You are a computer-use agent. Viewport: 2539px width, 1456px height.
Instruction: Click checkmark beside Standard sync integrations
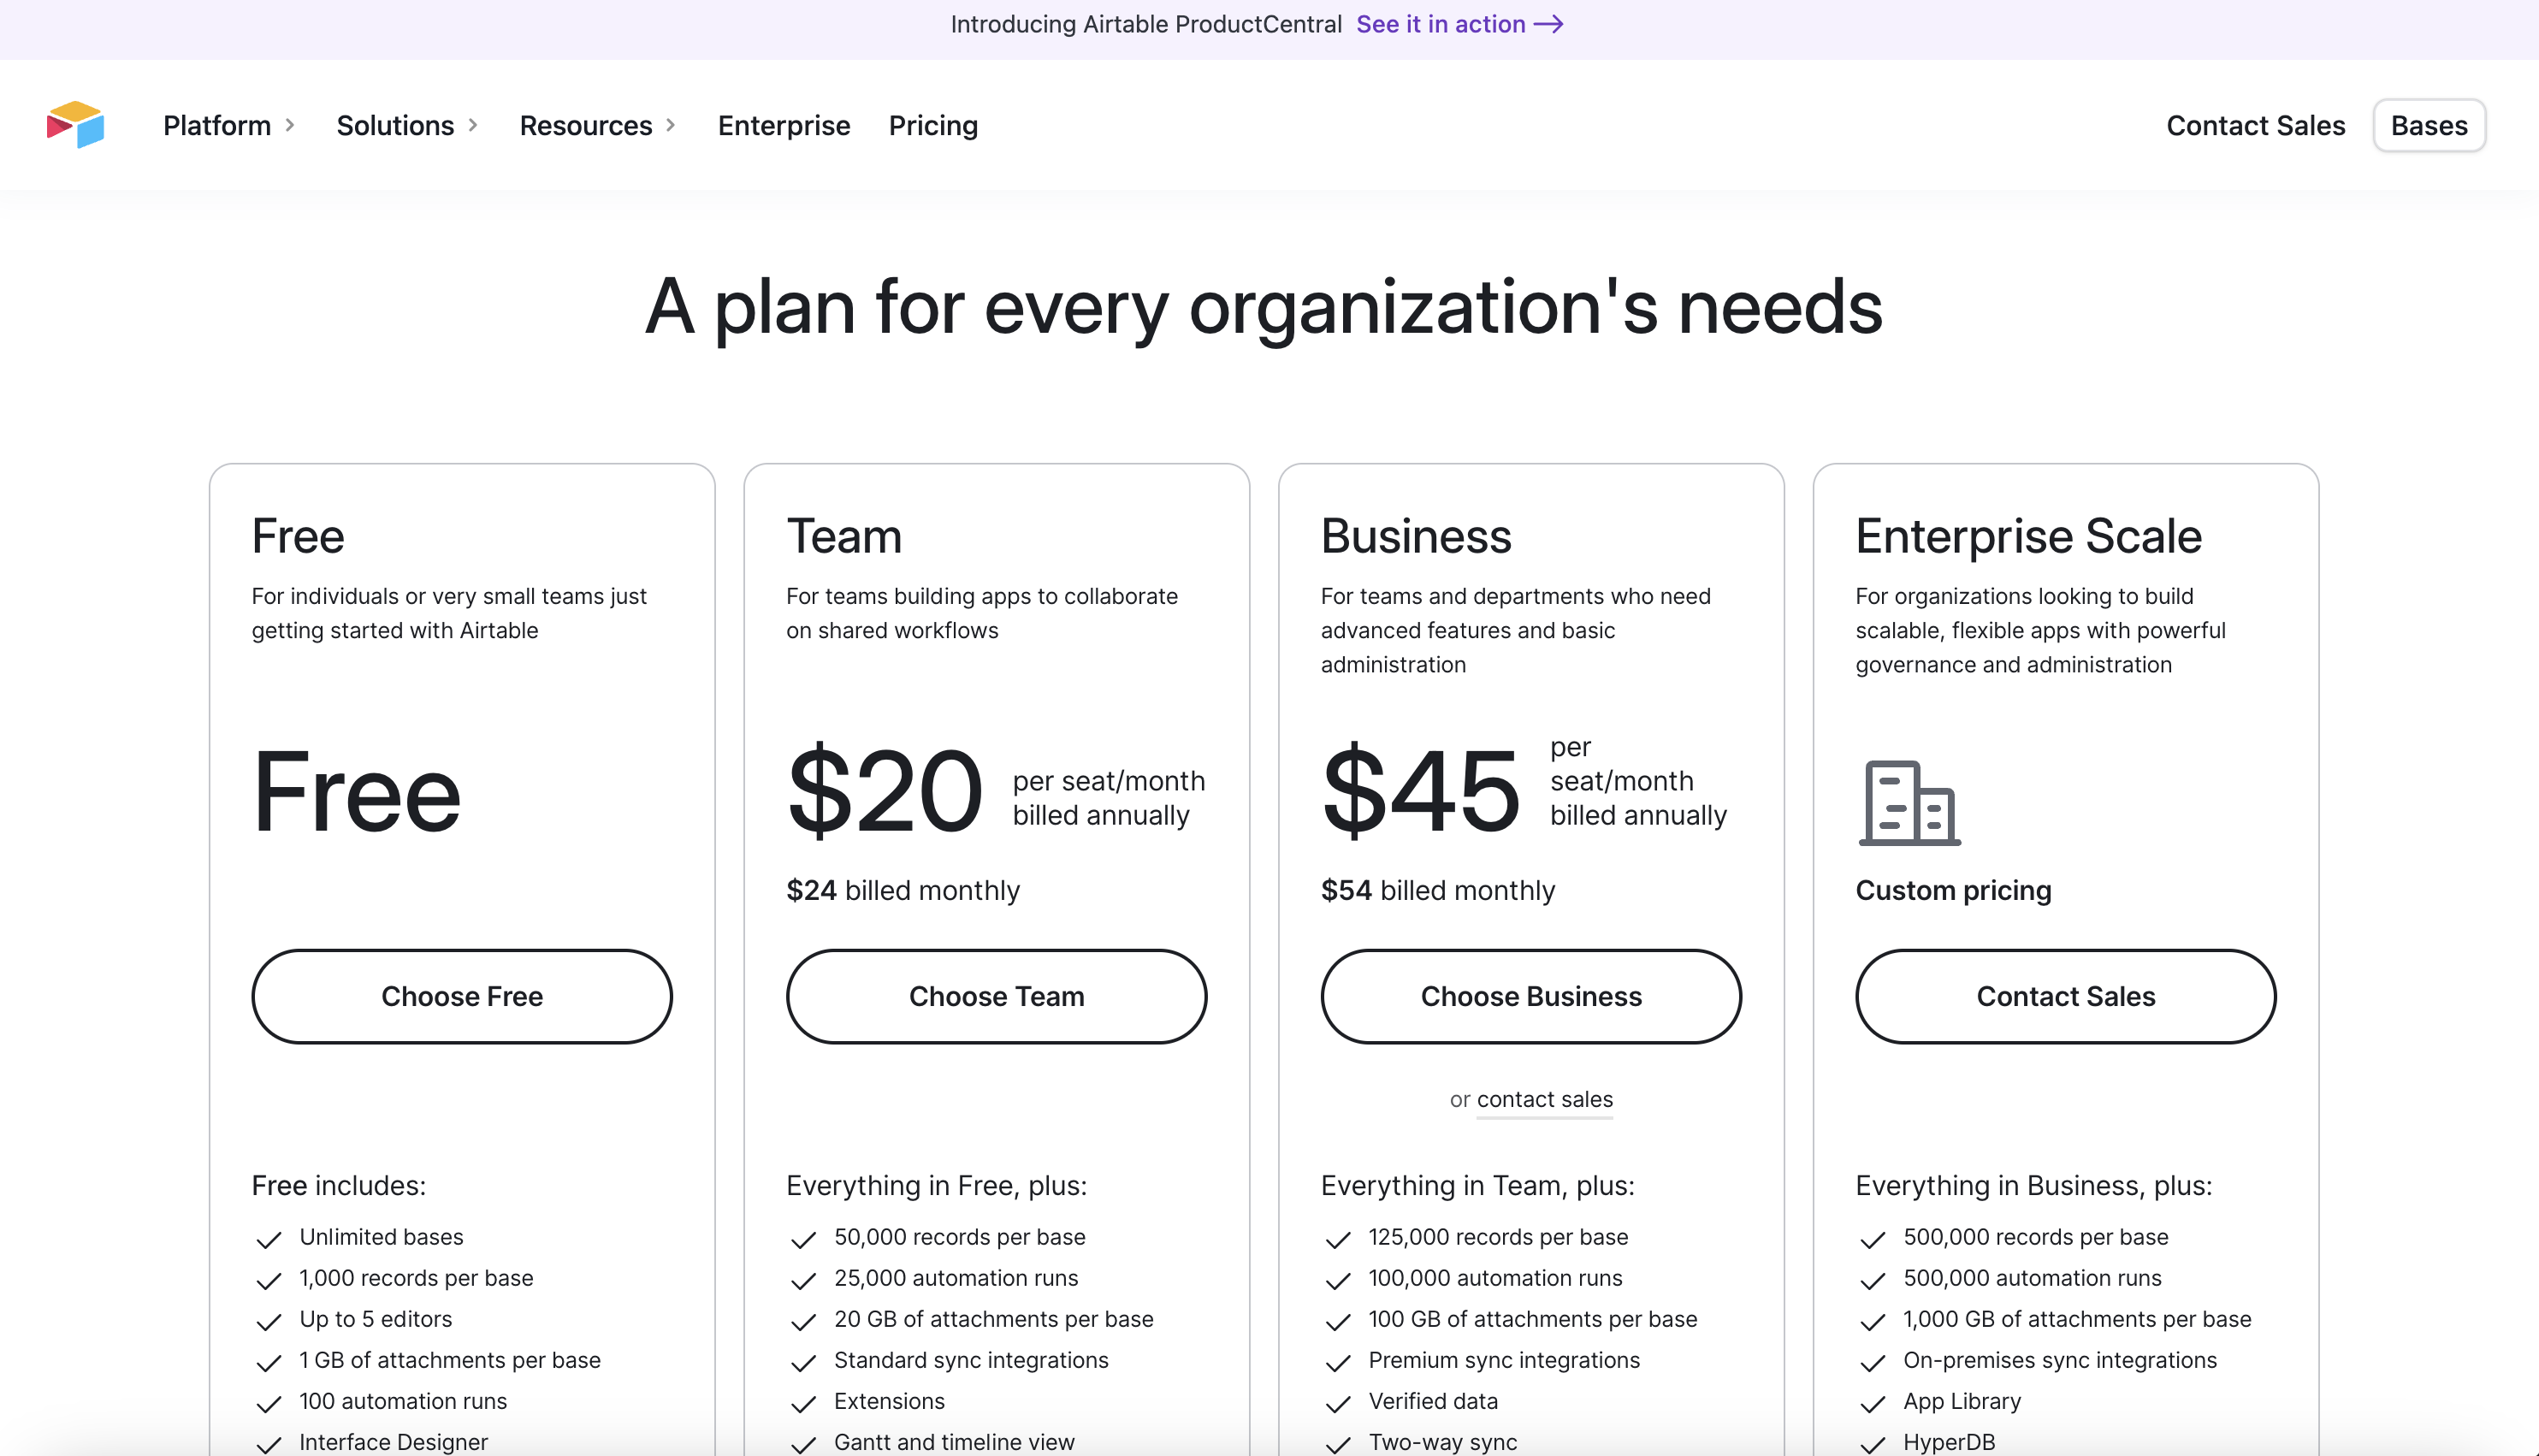point(803,1363)
